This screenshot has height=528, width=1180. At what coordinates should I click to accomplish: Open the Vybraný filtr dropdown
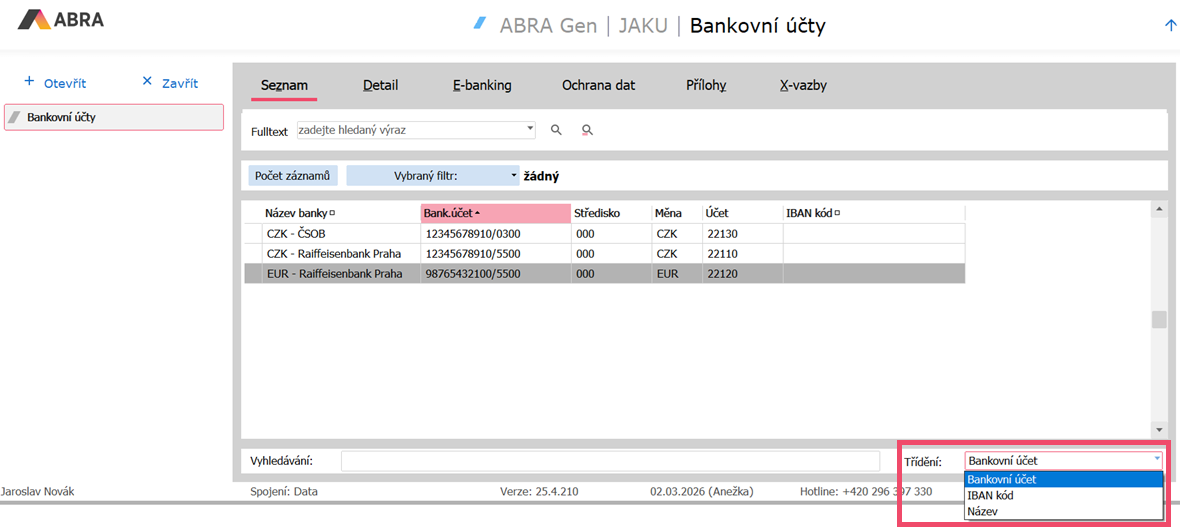pyautogui.click(x=433, y=175)
